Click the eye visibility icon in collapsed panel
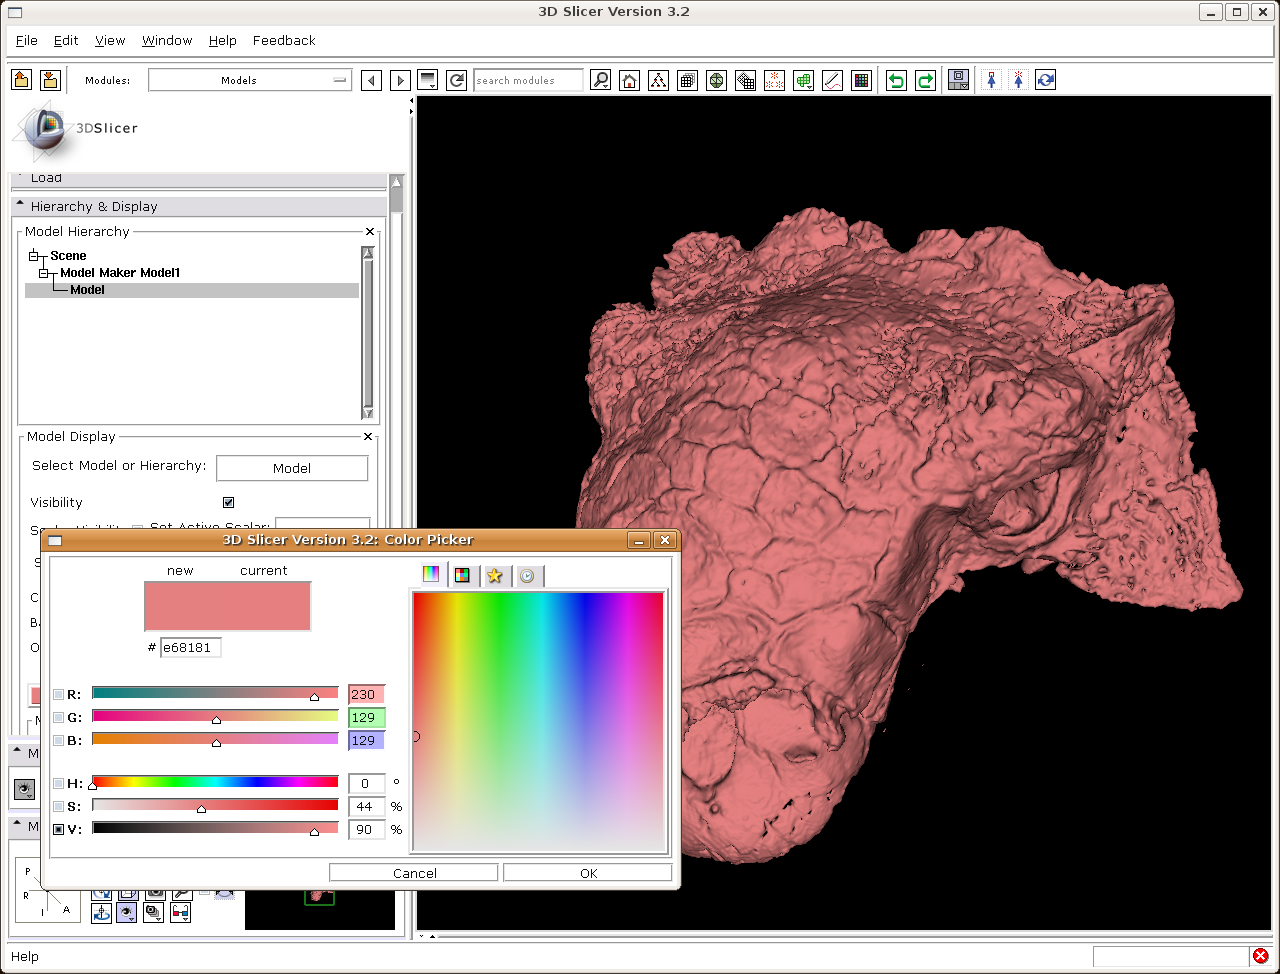 point(24,790)
